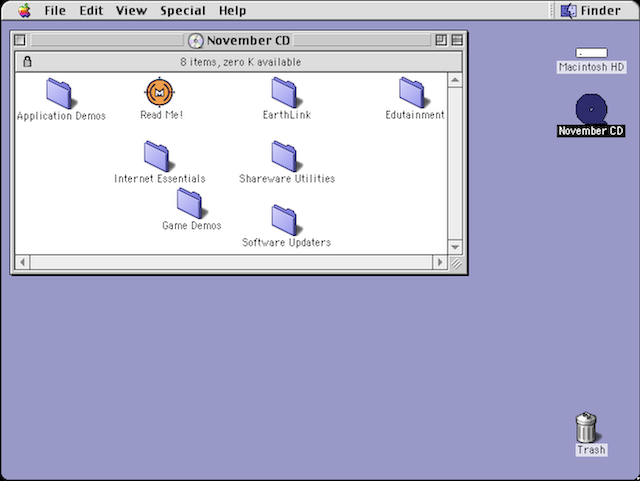
Task: Click the "Edutainment" label text
Action: (415, 115)
